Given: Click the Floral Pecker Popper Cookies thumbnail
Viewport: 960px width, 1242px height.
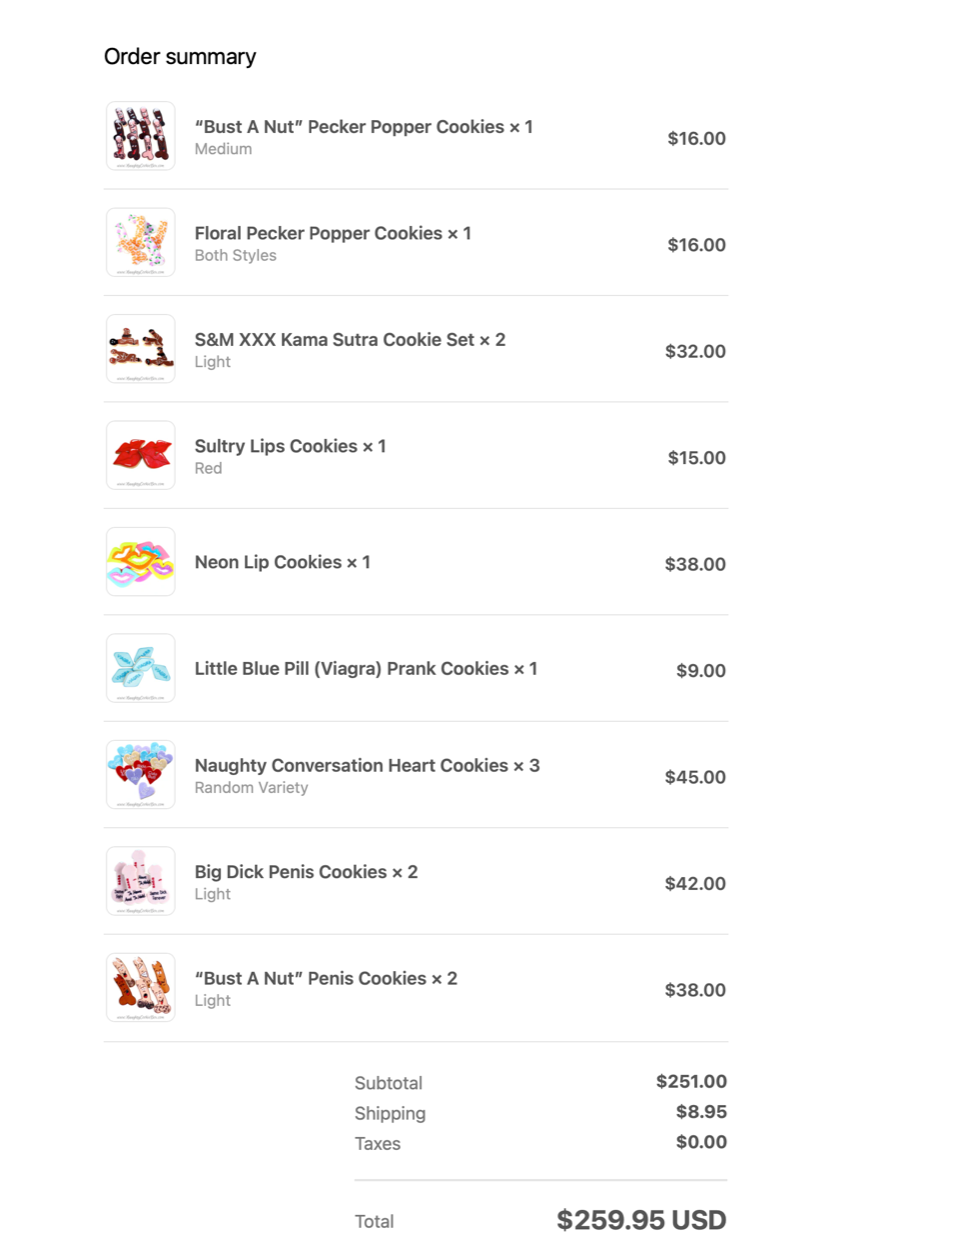Looking at the screenshot, I should coord(141,242).
